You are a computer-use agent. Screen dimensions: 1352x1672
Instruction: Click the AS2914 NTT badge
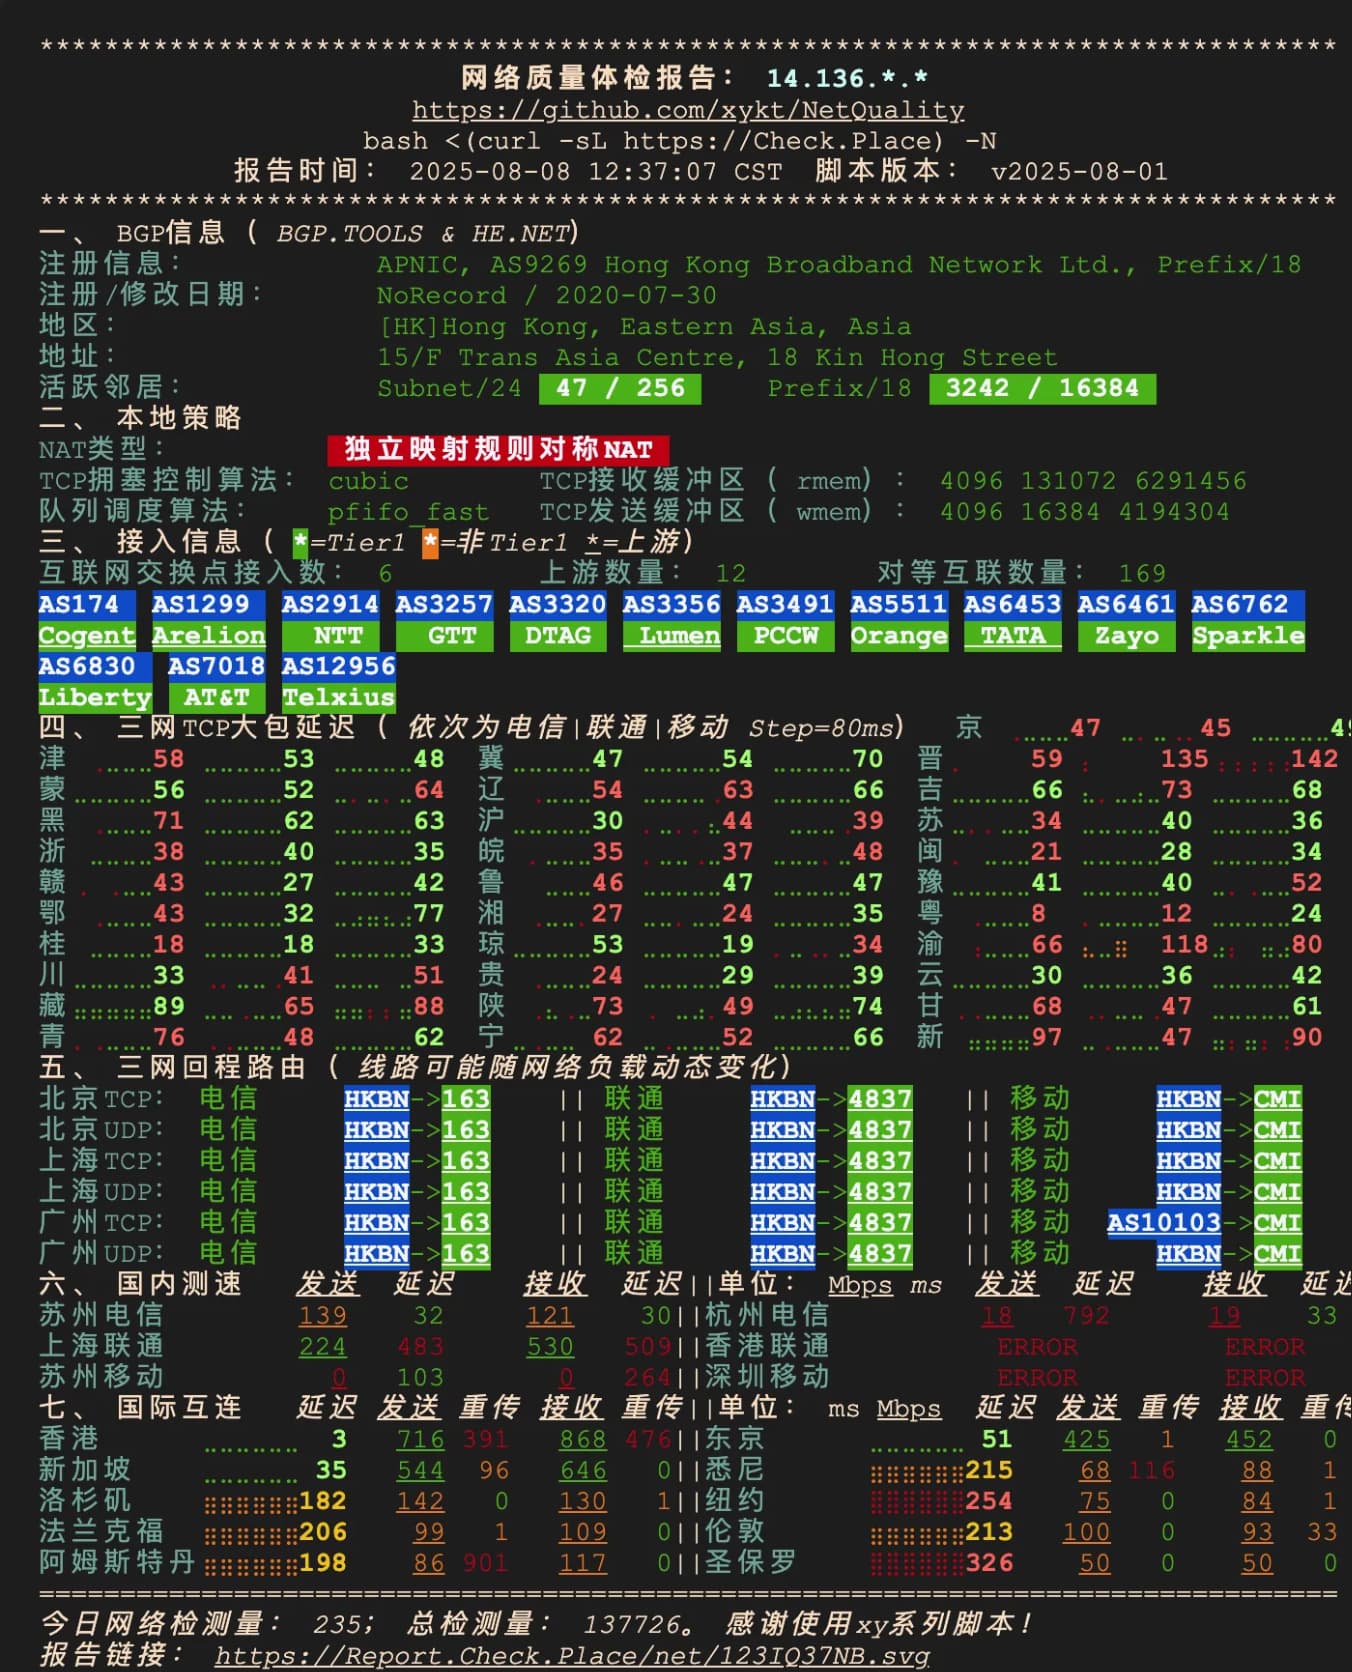tap(330, 620)
